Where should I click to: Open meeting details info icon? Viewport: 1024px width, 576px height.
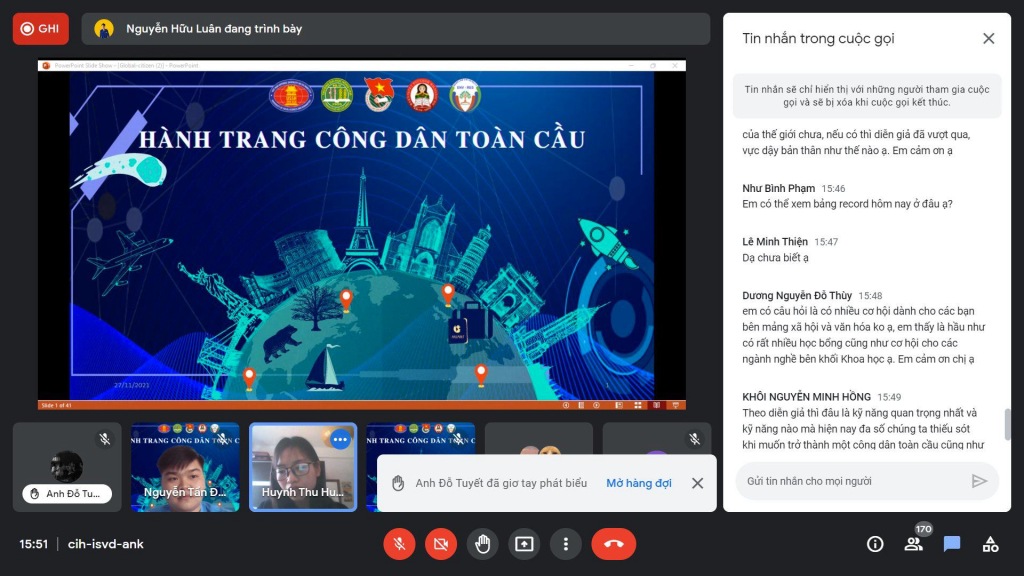click(x=875, y=544)
